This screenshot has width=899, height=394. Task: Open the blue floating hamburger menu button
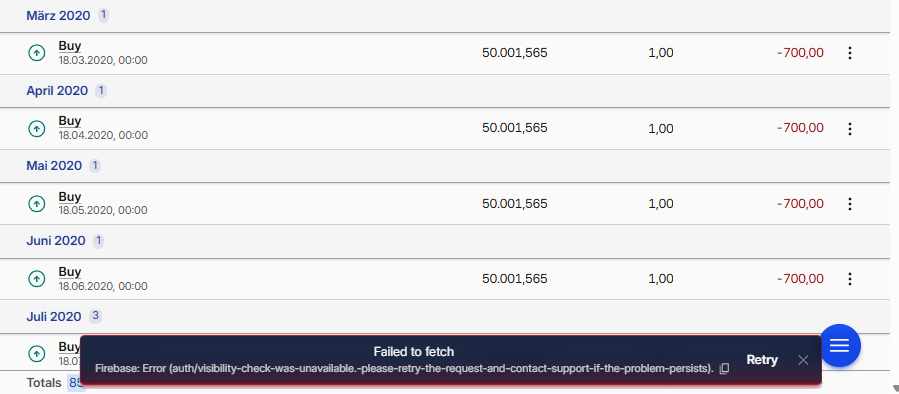[840, 345]
